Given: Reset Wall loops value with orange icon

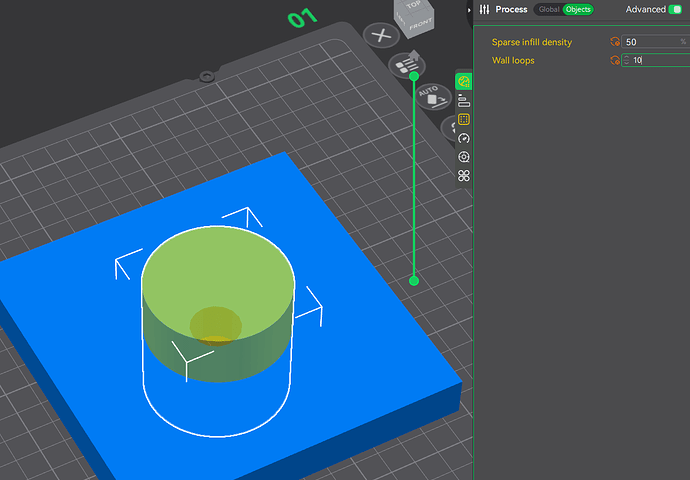Looking at the screenshot, I should pyautogui.click(x=615, y=61).
